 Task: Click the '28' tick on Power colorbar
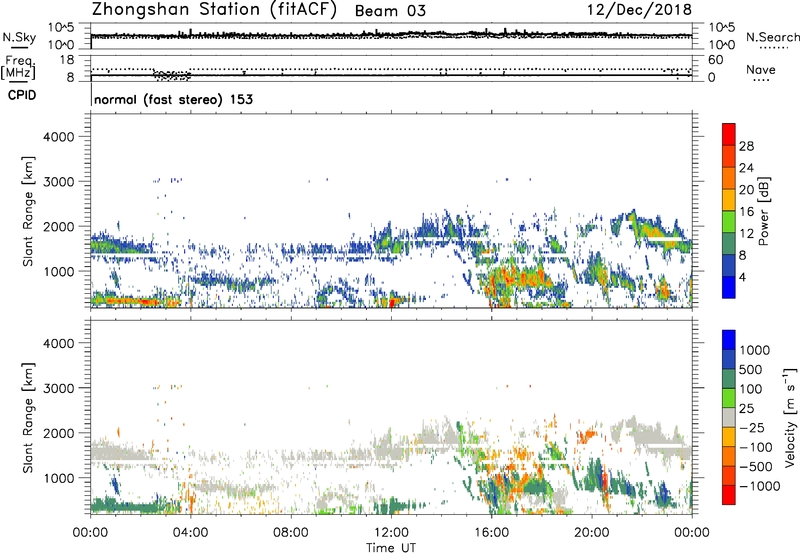746,146
